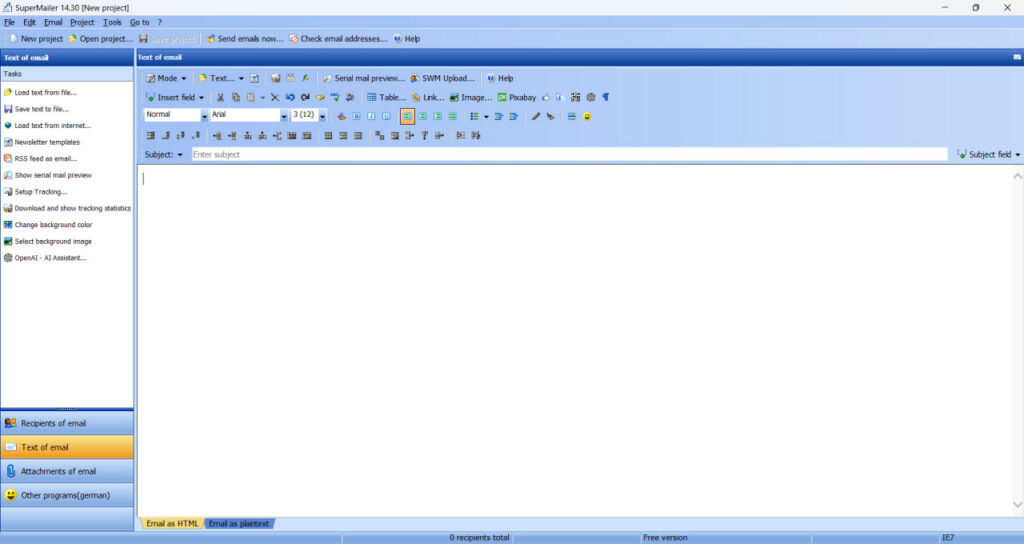Insert a table using Table... button

coord(386,97)
